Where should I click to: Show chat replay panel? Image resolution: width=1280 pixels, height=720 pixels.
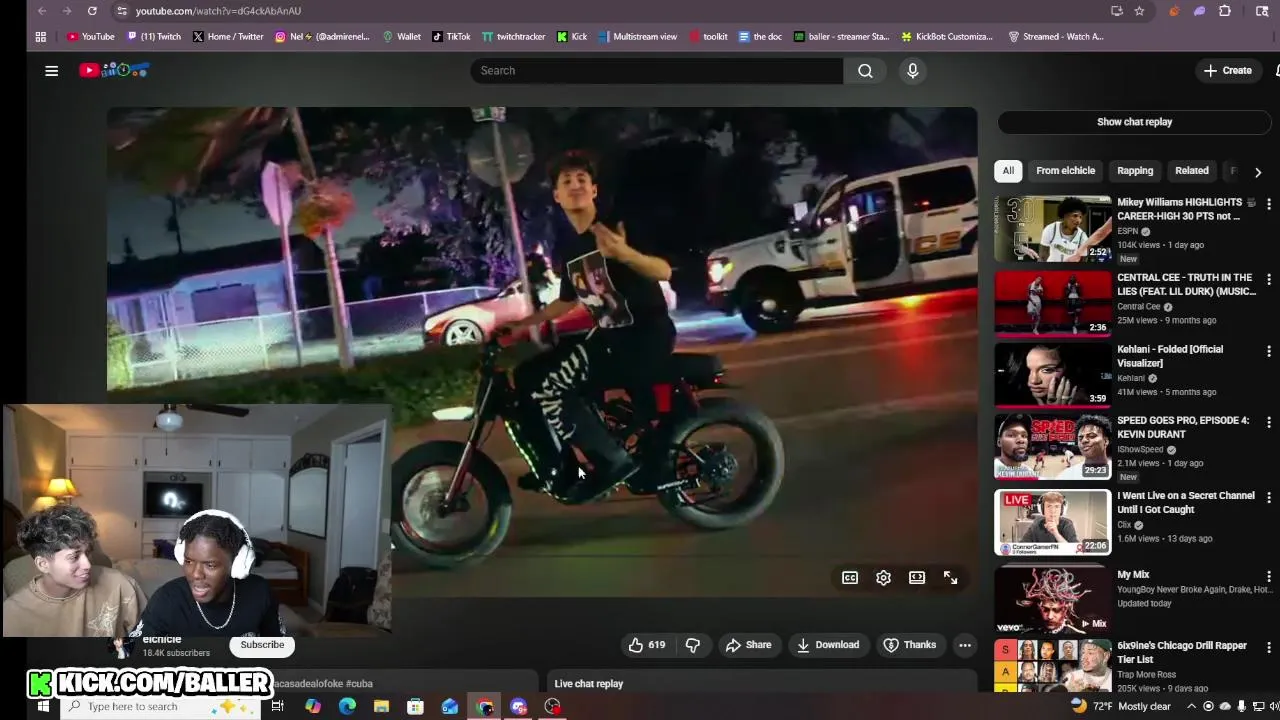1135,122
